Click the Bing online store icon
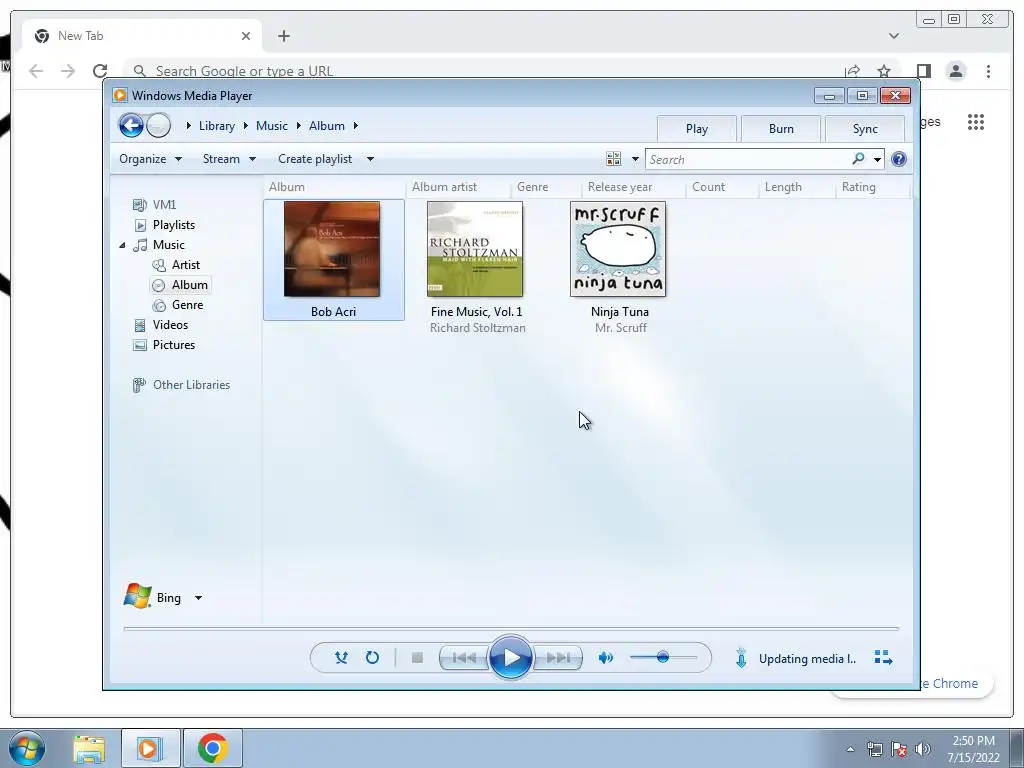The width and height of the screenshot is (1024, 768). (x=137, y=596)
